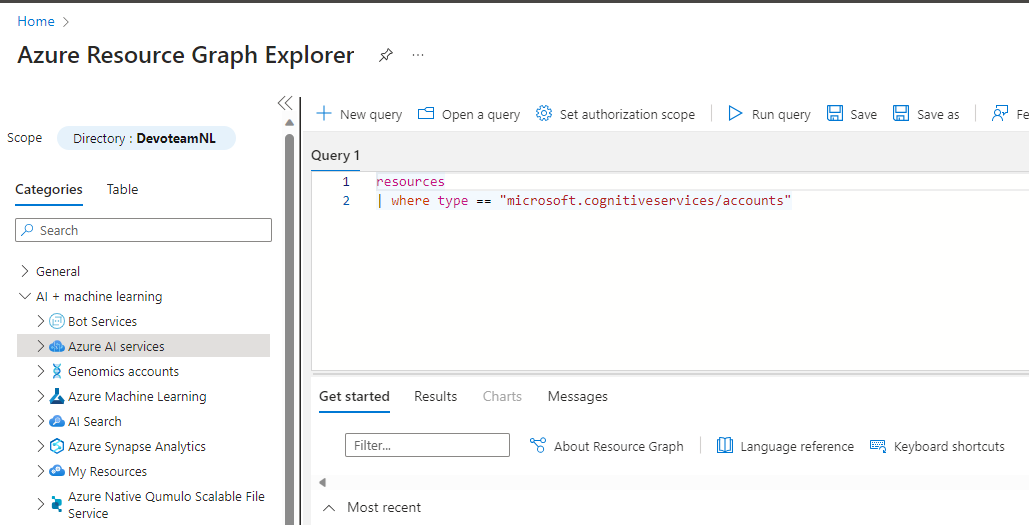Screen dimensions: 1029x525
Task: Open the Charts tab
Action: pos(502,396)
